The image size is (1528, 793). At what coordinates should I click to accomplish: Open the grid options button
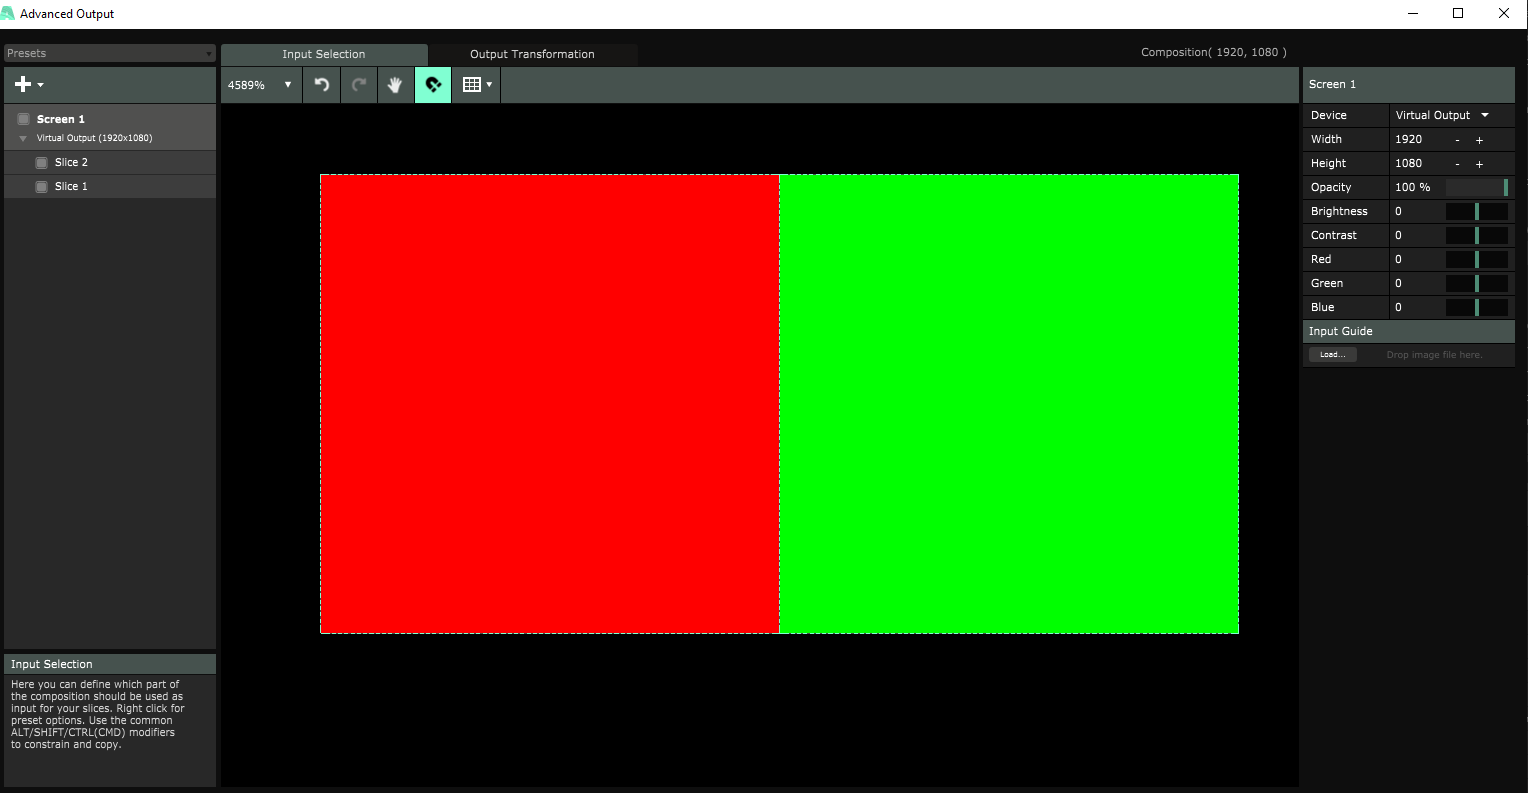click(x=476, y=85)
